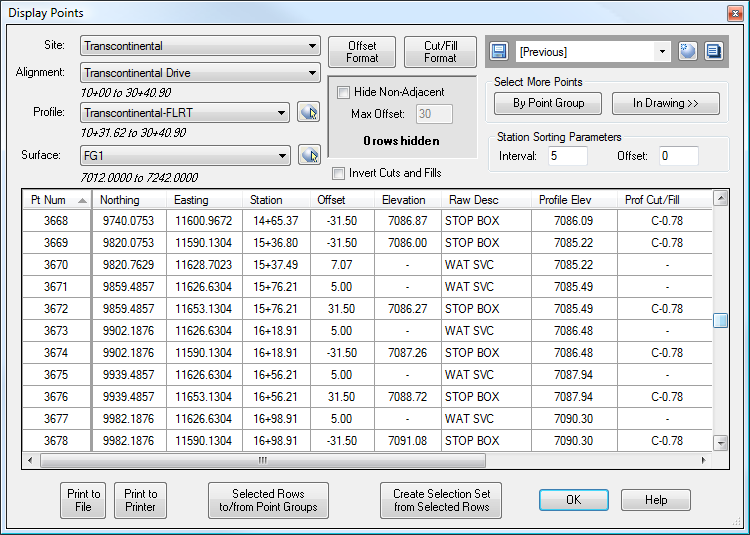
Task: Click station cell 14+65.37
Action: point(276,221)
